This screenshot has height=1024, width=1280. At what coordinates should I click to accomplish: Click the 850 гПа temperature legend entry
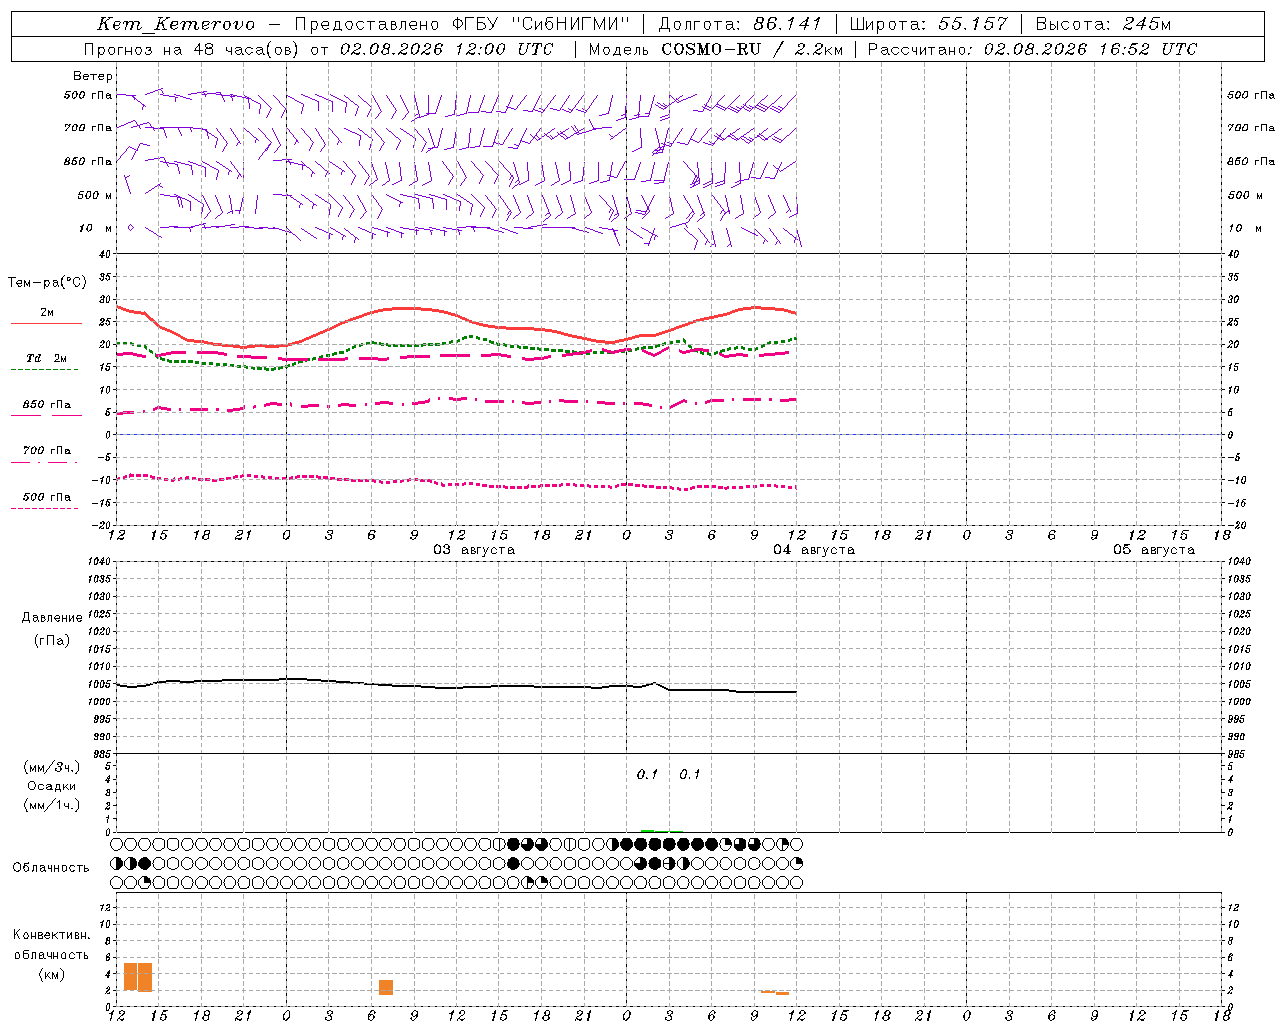[x=46, y=405]
